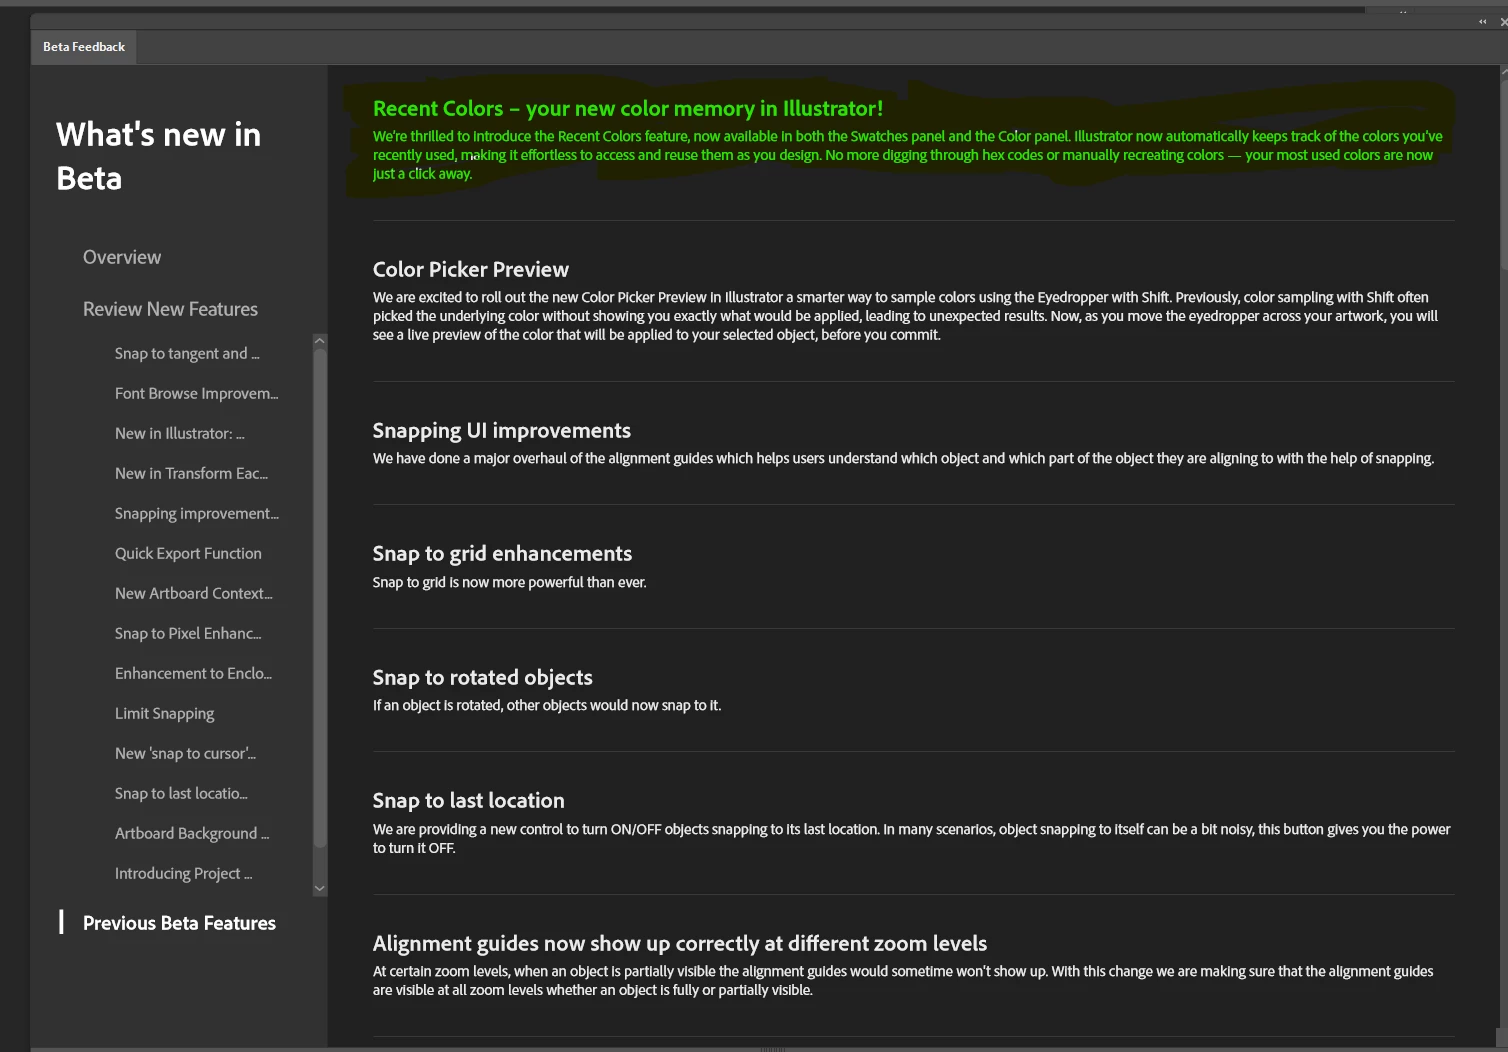This screenshot has width=1508, height=1052.
Task: Open 'Snap to tangent and...' item
Action: 187,353
